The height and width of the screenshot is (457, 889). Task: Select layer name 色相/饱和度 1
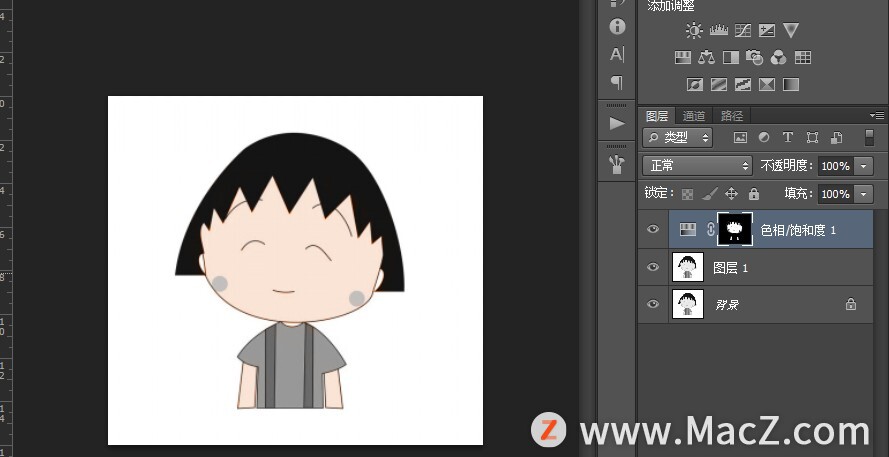pos(798,230)
